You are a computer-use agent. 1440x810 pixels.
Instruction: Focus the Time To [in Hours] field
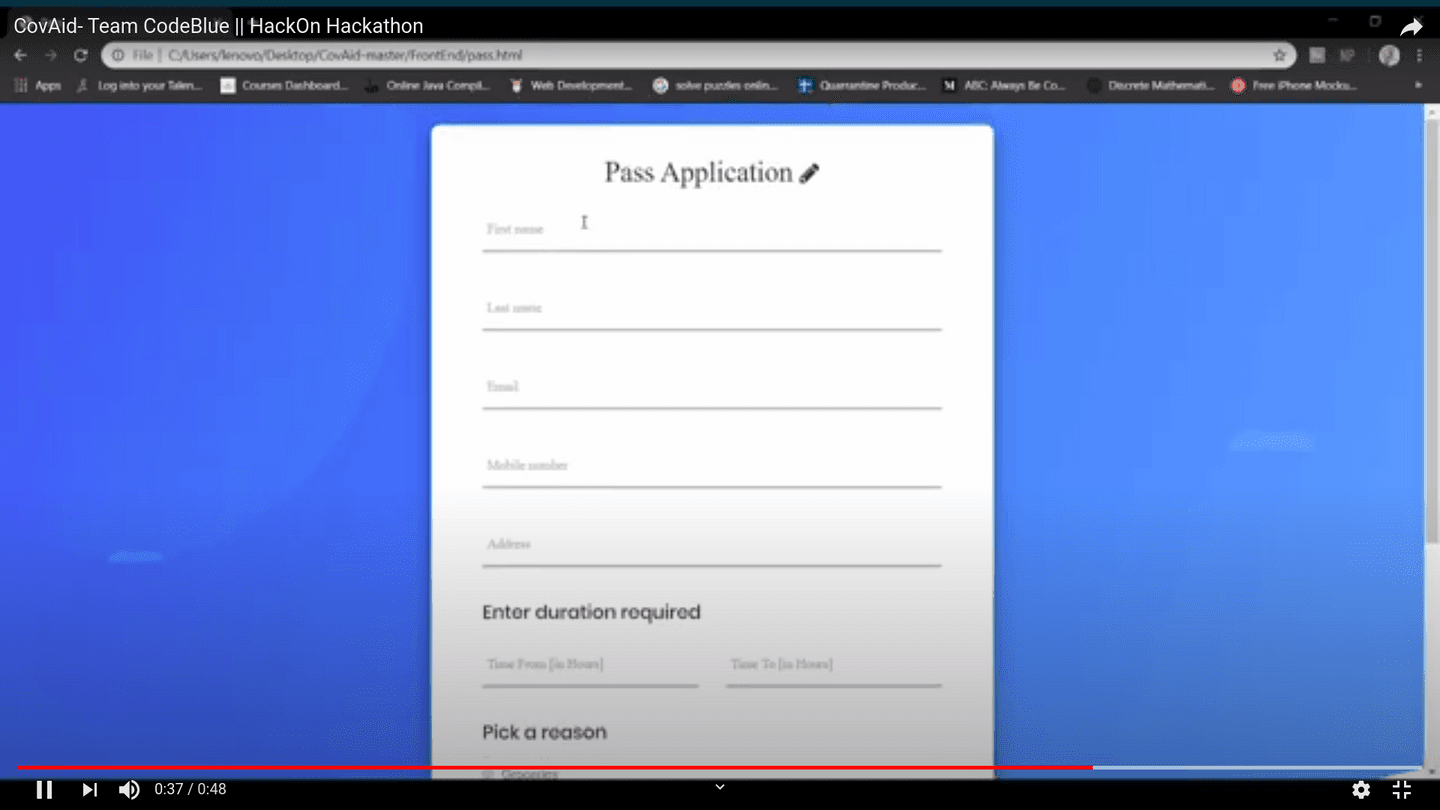tap(833, 666)
